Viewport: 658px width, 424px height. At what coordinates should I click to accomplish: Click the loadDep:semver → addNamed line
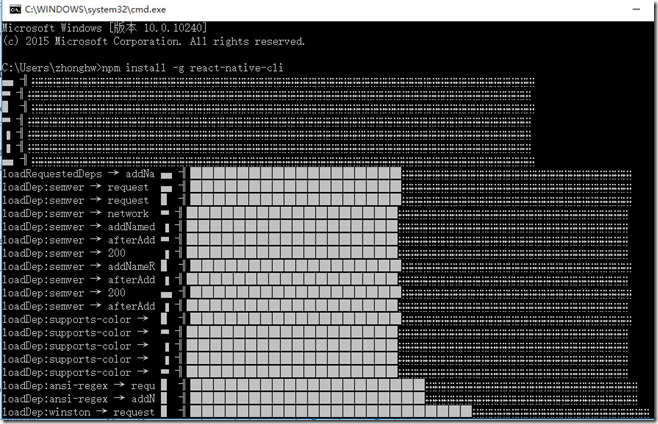(x=78, y=227)
